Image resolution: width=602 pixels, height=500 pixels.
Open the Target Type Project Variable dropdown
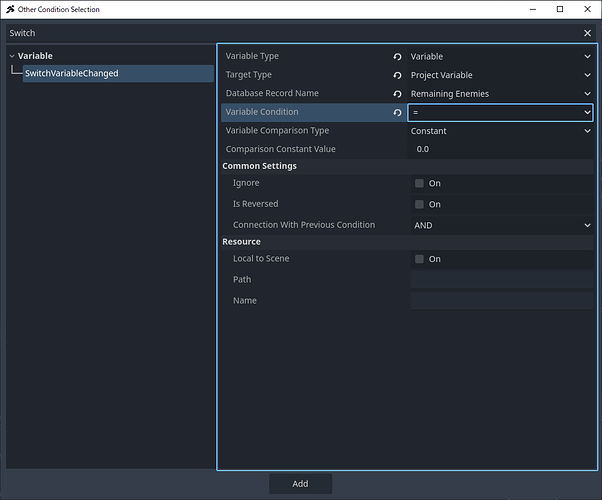point(500,75)
